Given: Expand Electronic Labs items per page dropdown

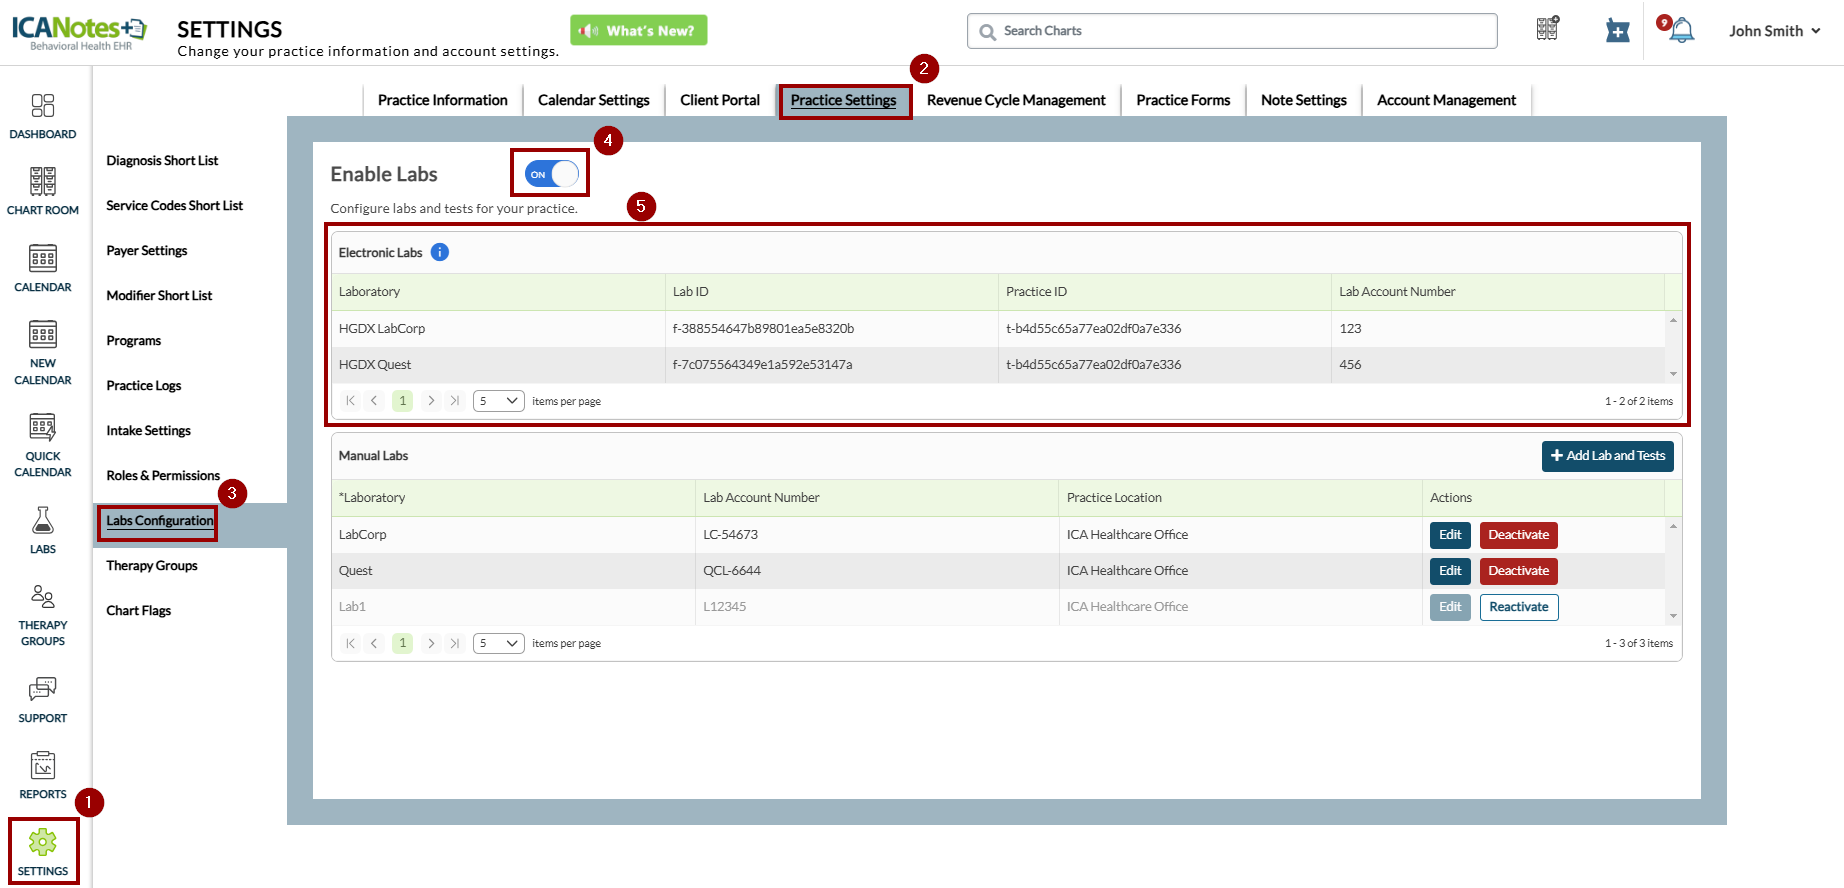Looking at the screenshot, I should tap(498, 401).
